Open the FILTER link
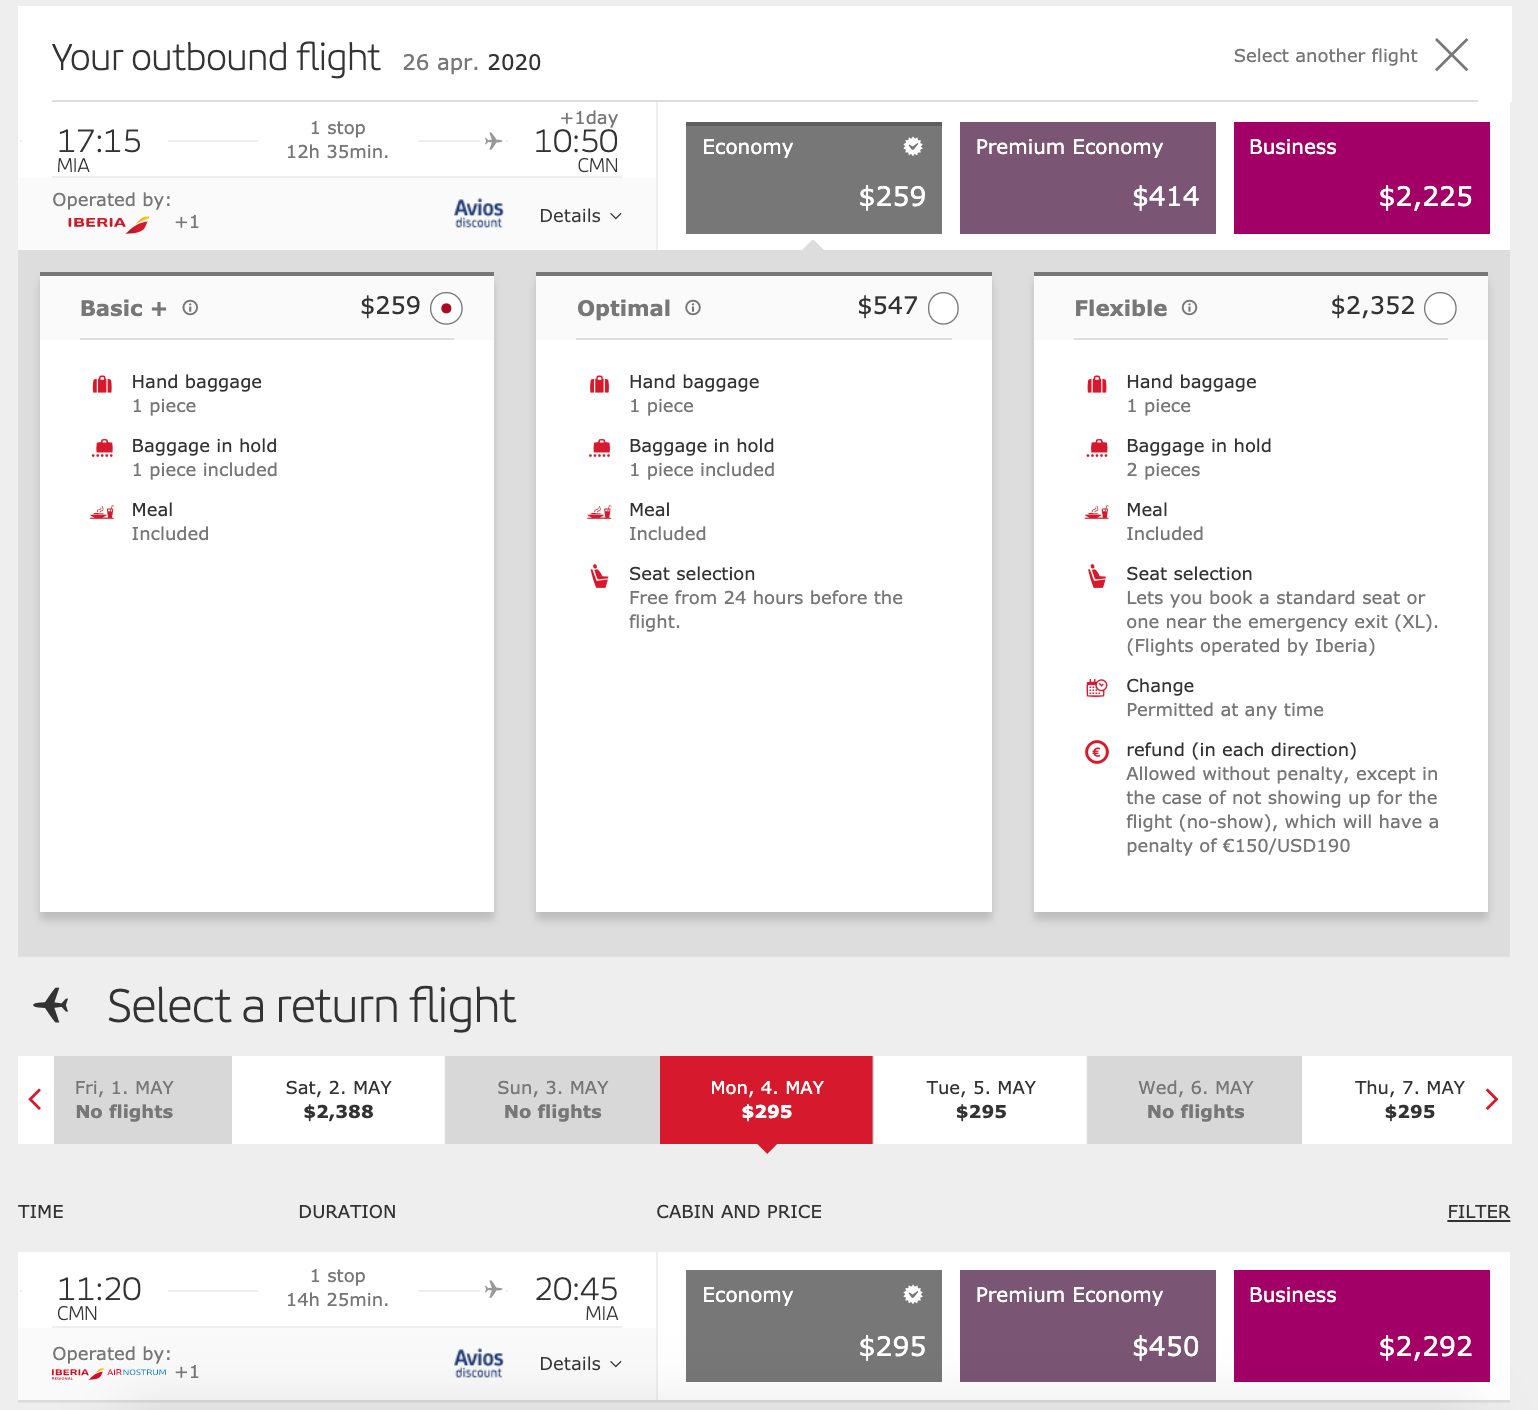Viewport: 1538px width, 1410px height. tap(1478, 1212)
